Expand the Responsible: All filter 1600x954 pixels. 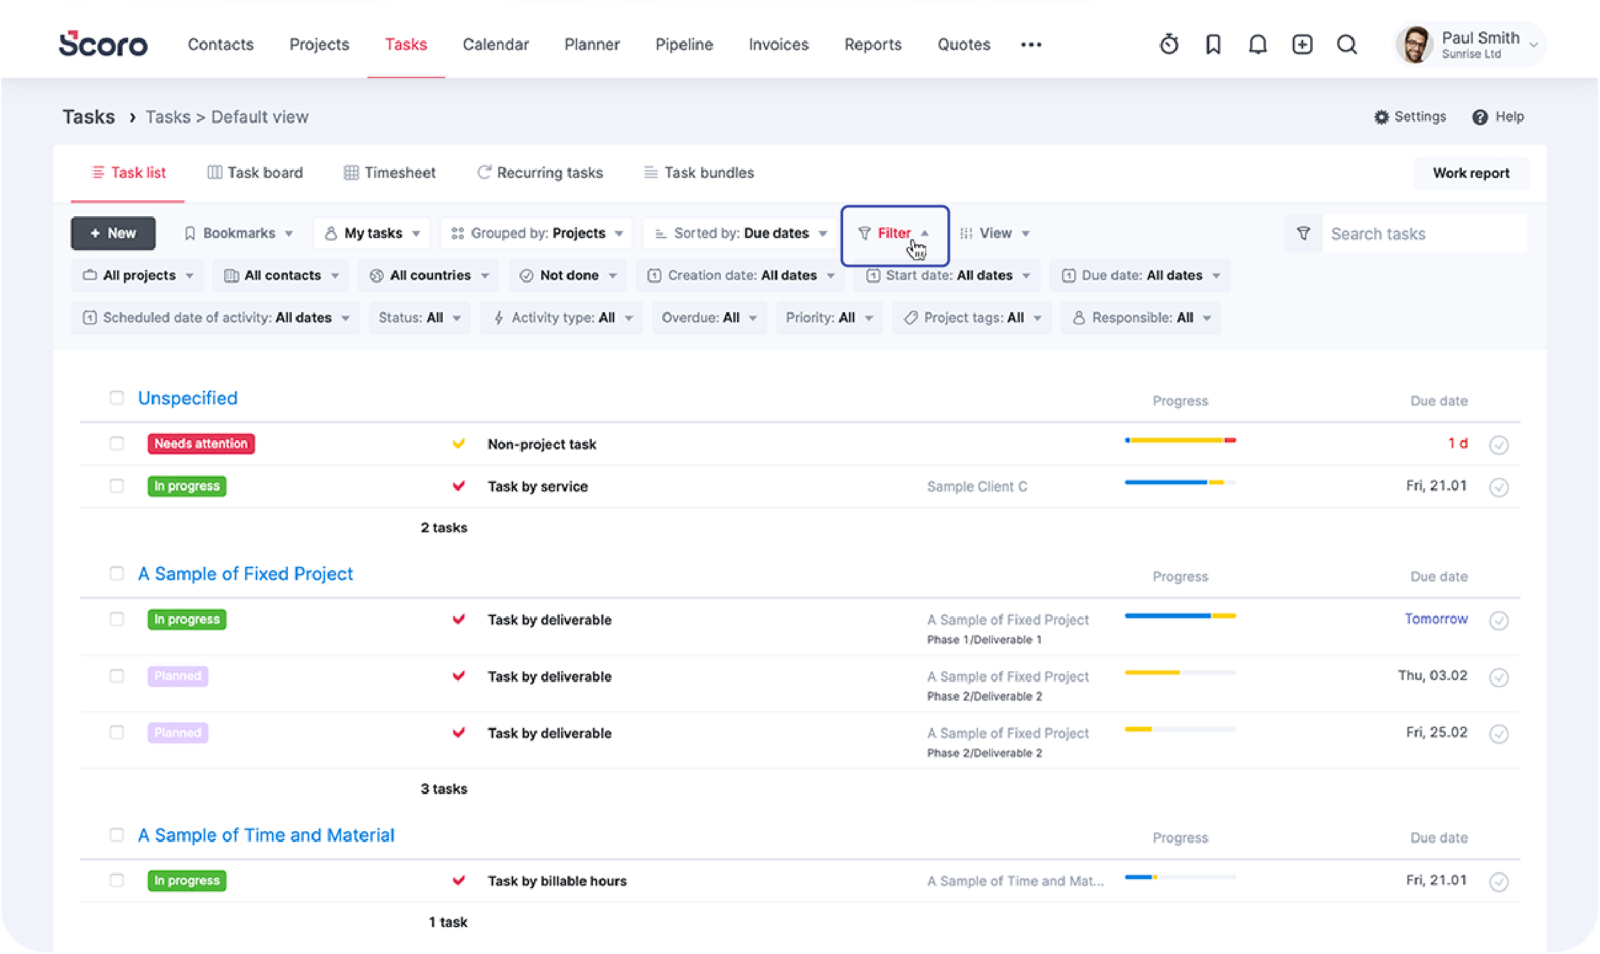coord(1140,317)
